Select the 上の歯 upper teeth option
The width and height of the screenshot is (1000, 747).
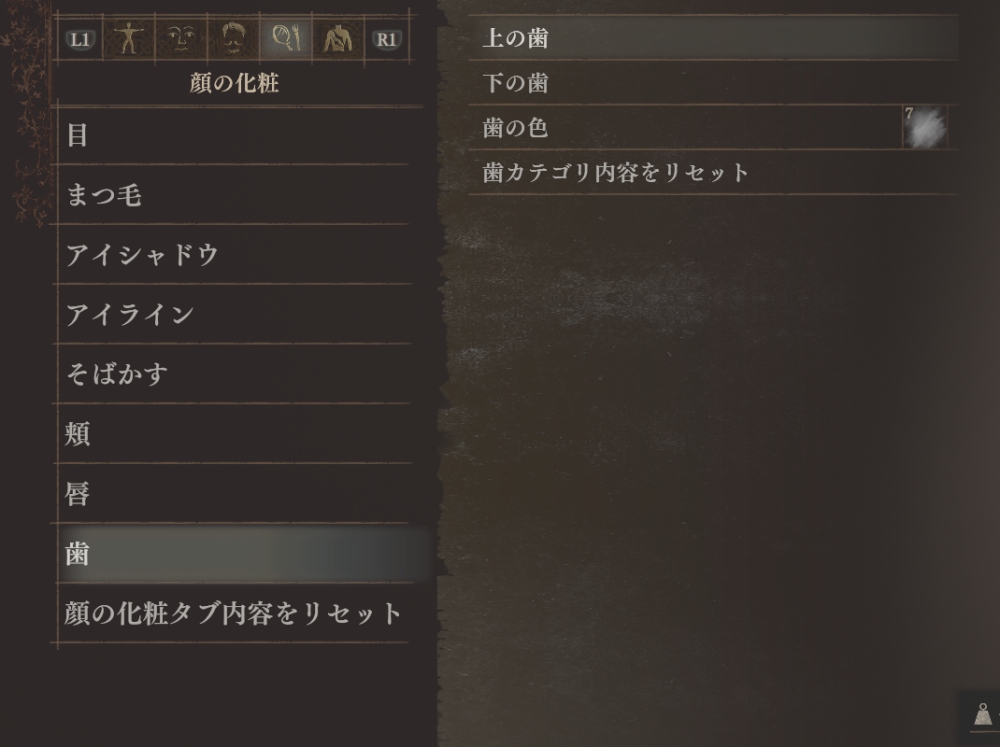point(713,38)
